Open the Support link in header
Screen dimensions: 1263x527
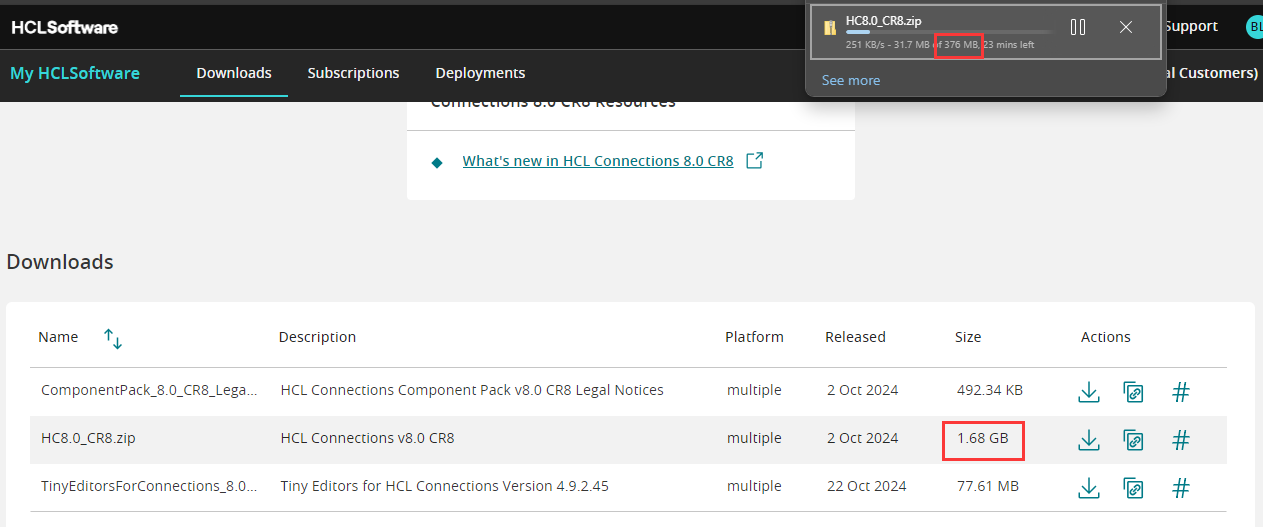point(1191,26)
